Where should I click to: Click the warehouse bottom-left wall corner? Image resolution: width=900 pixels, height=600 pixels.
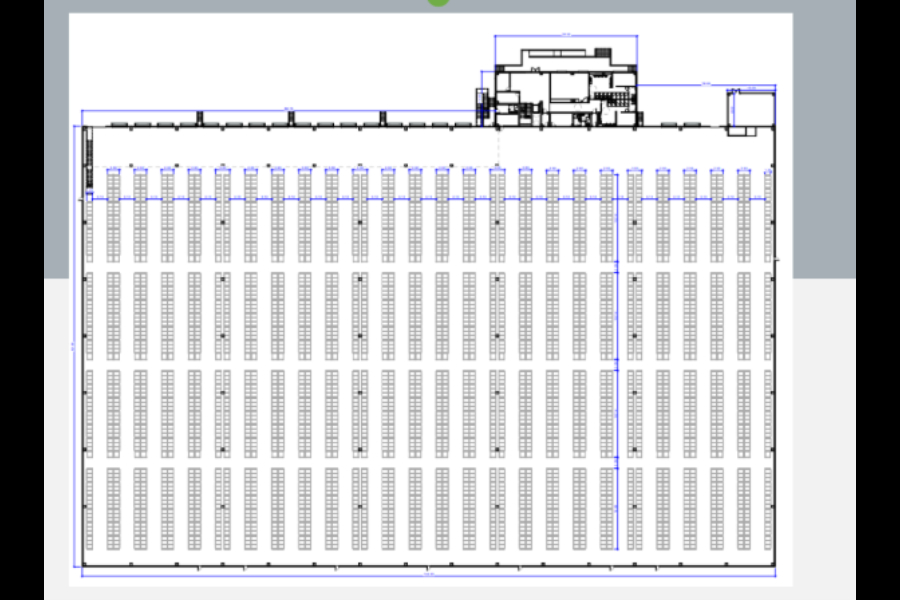[82, 566]
